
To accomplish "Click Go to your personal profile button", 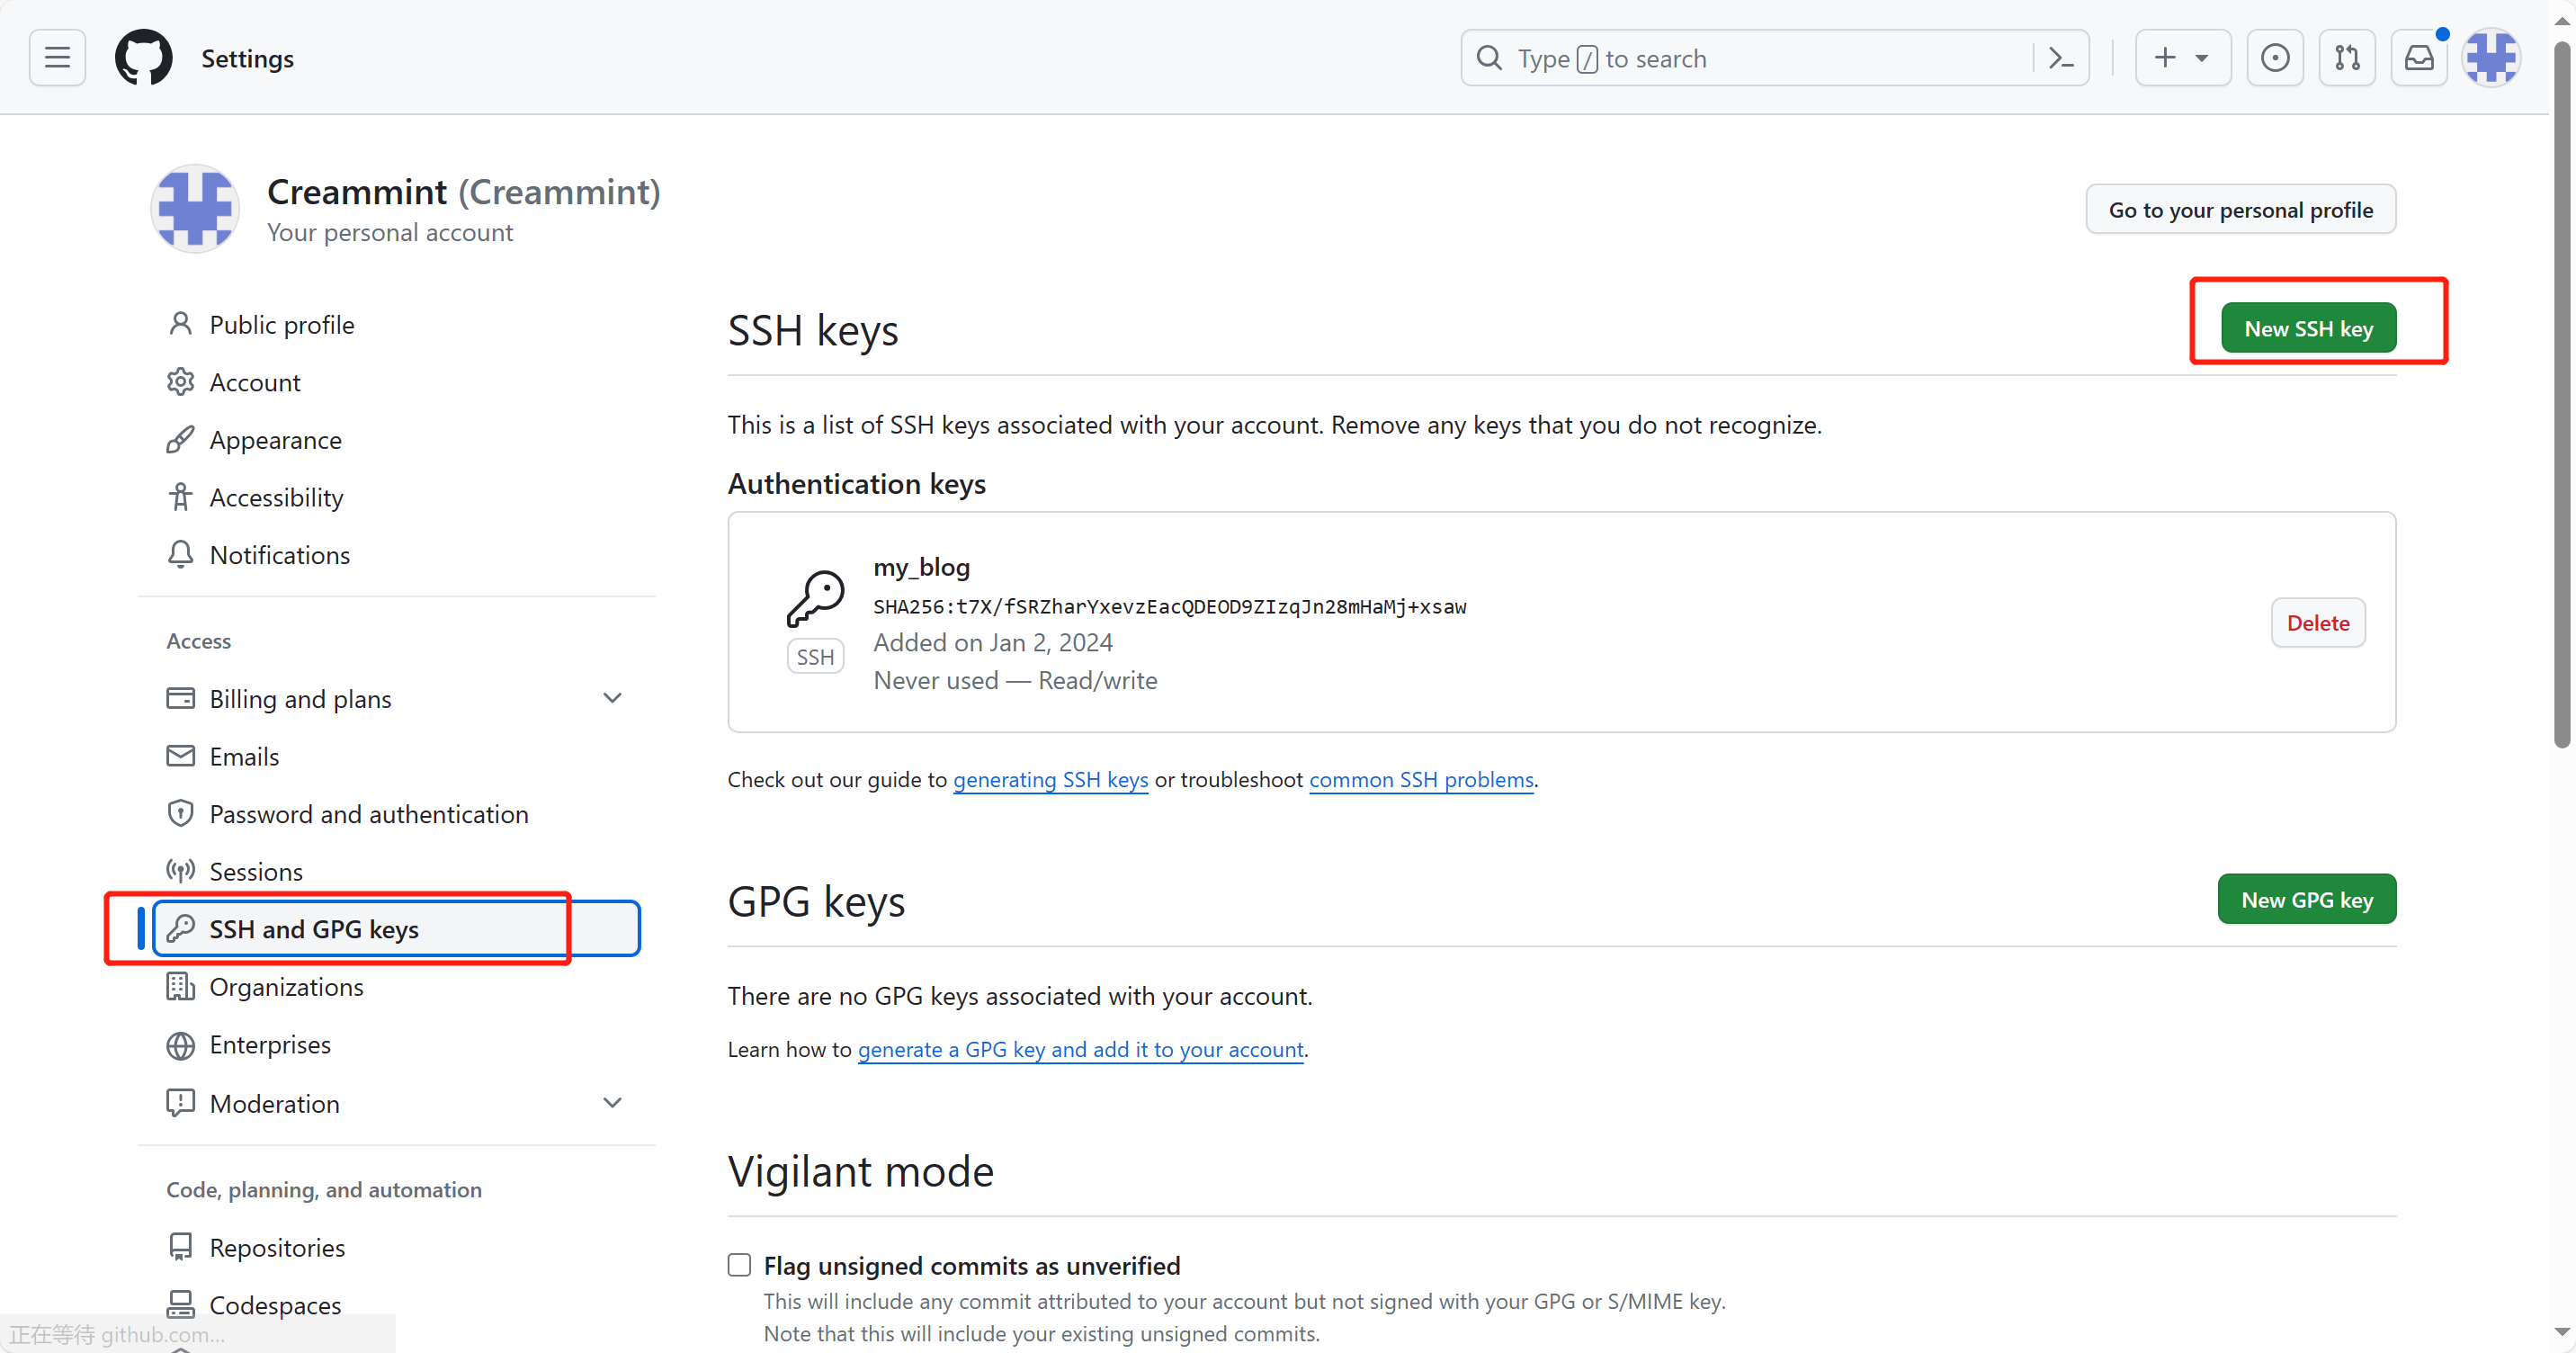I will (2240, 209).
